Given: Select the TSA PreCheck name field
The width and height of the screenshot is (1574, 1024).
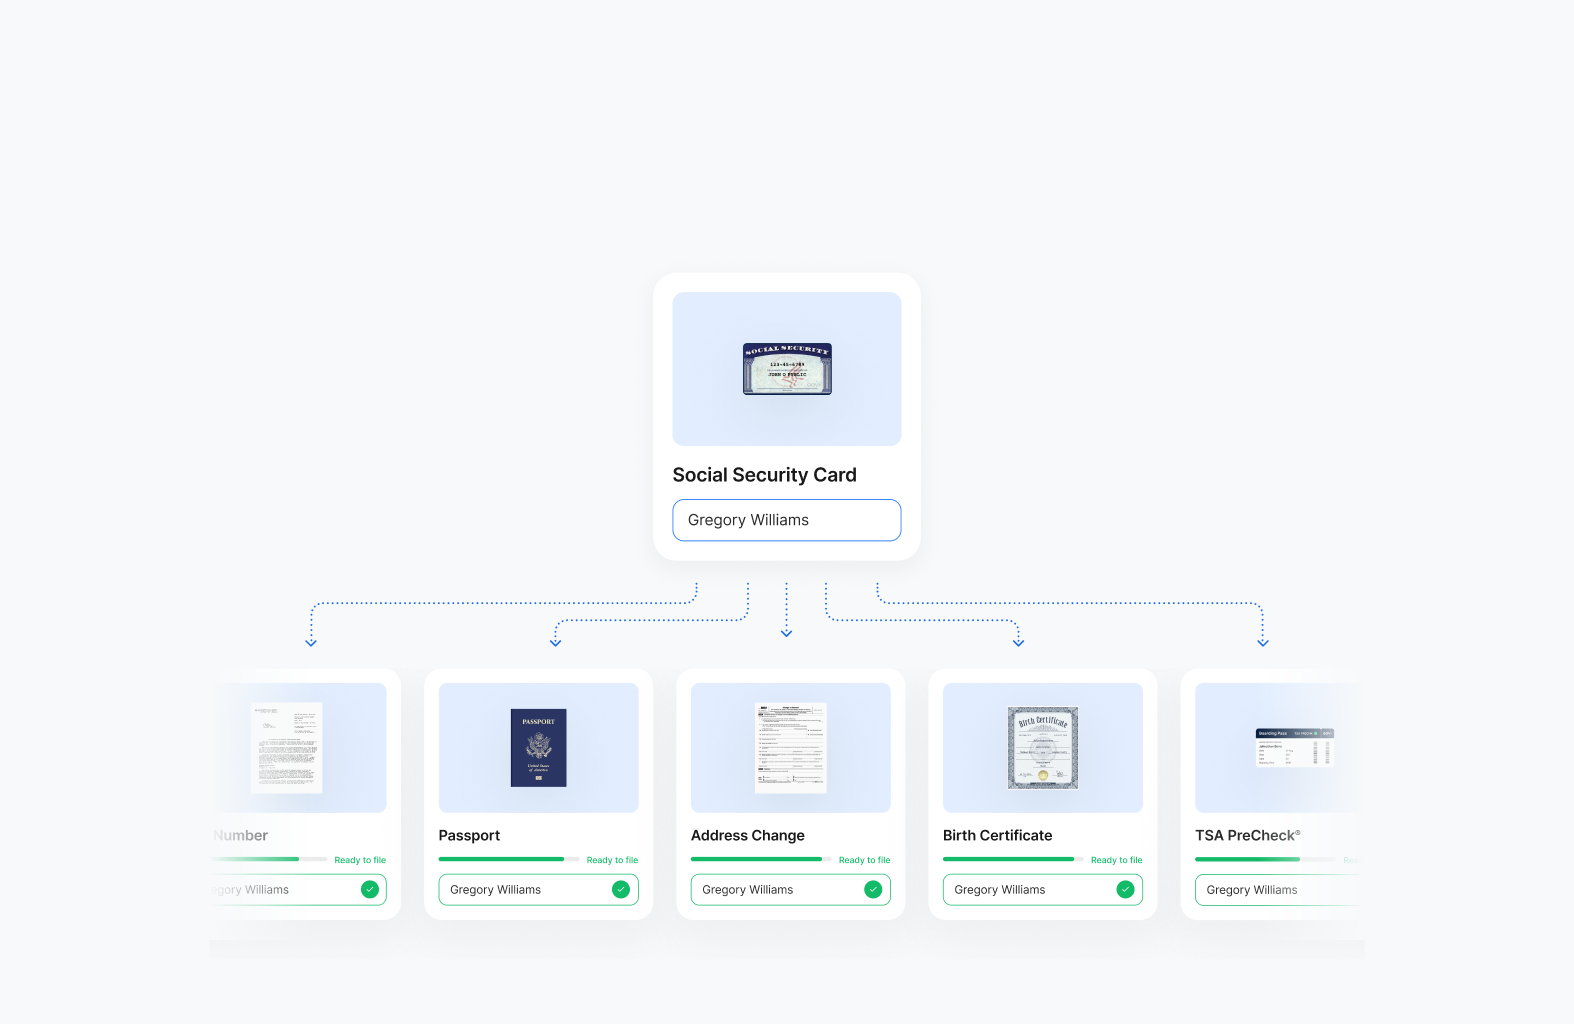Looking at the screenshot, I should click(1278, 890).
